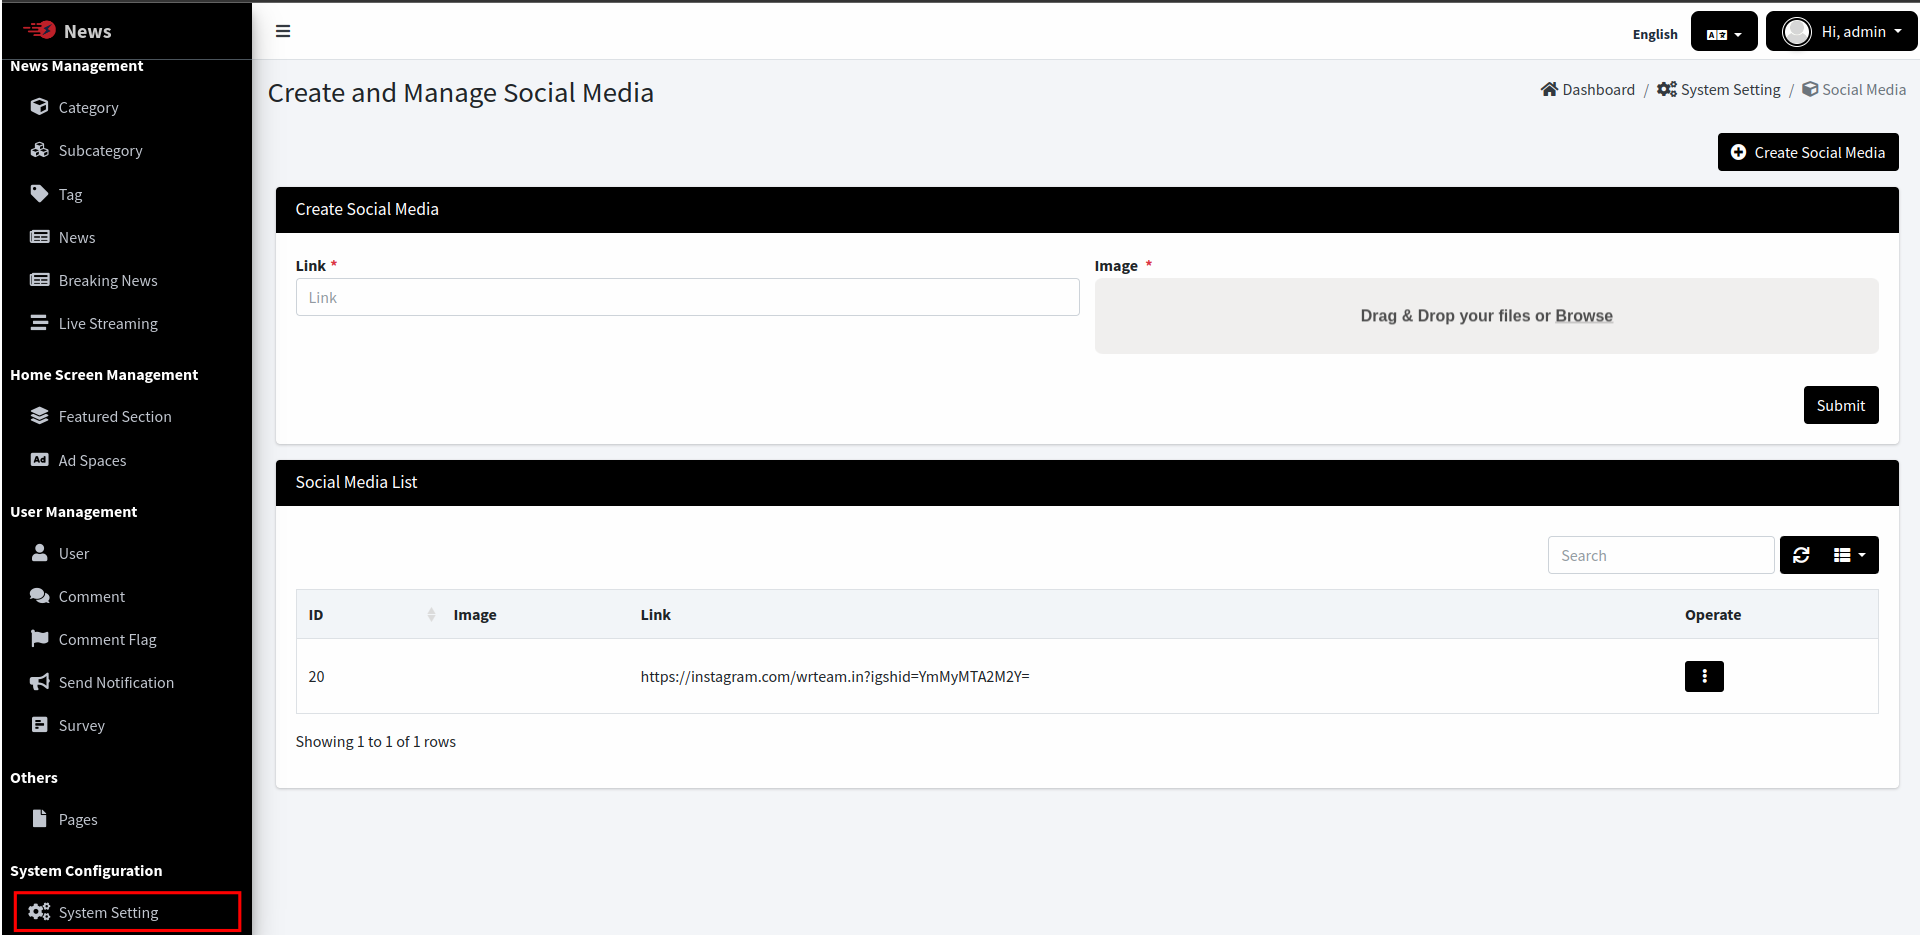Click the Tag icon in sidebar
Image resolution: width=1920 pixels, height=936 pixels.
pos(40,194)
